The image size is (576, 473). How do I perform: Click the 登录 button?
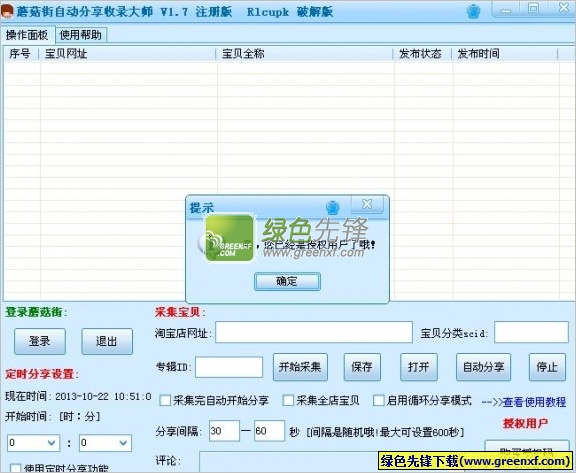coord(40,341)
